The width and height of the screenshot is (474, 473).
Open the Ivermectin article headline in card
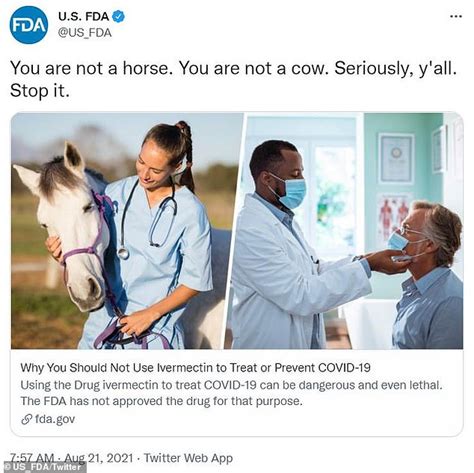coord(195,368)
